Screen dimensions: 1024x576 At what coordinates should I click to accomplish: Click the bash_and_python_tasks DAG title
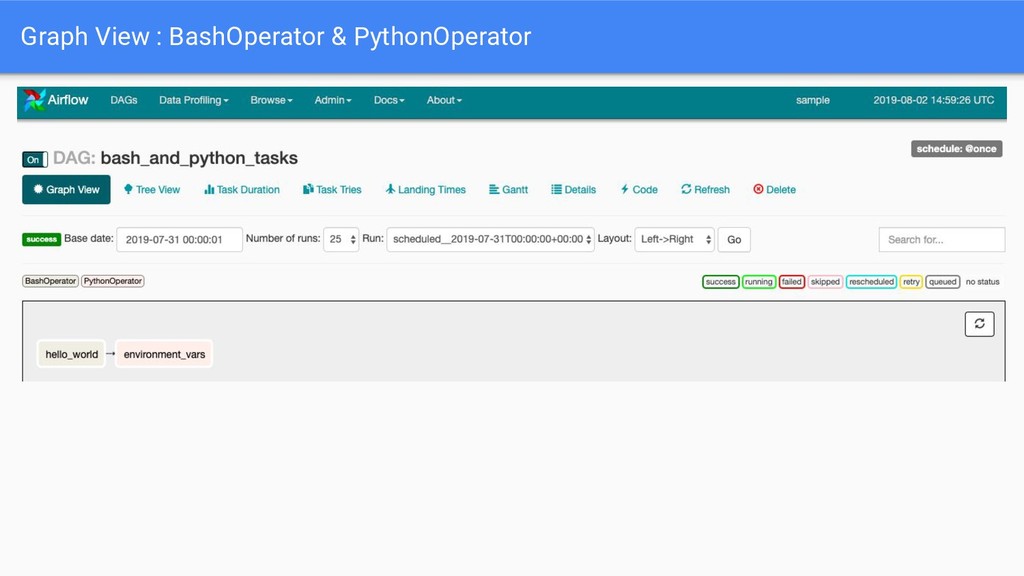pos(199,158)
